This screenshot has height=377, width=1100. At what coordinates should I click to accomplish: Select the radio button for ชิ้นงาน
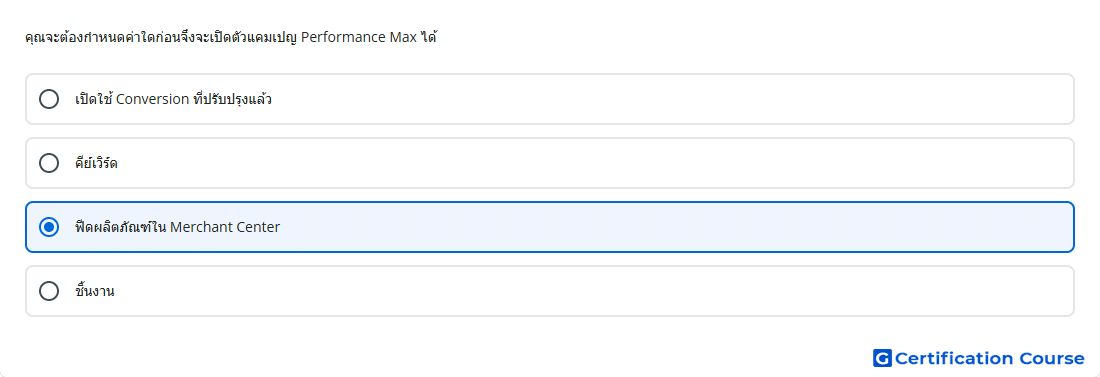[x=49, y=291]
